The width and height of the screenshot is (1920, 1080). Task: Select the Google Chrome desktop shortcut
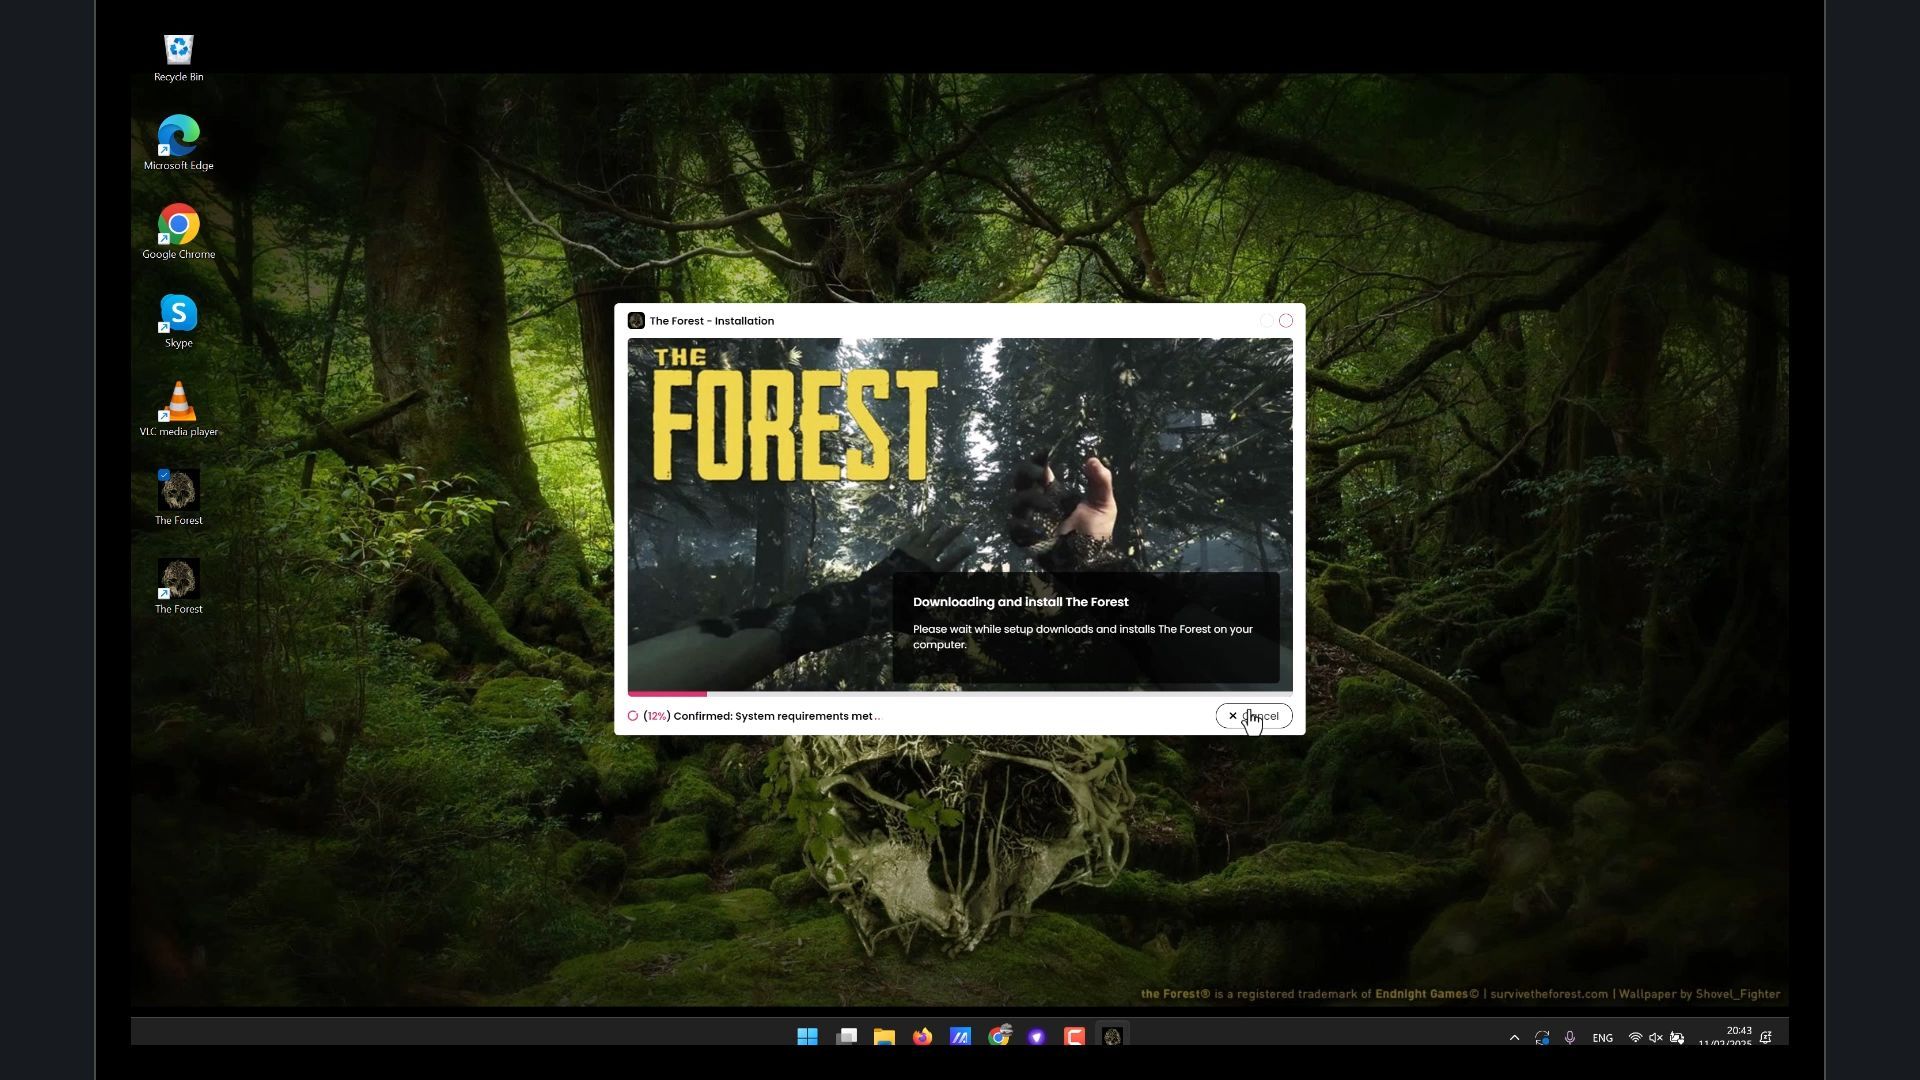tap(179, 231)
